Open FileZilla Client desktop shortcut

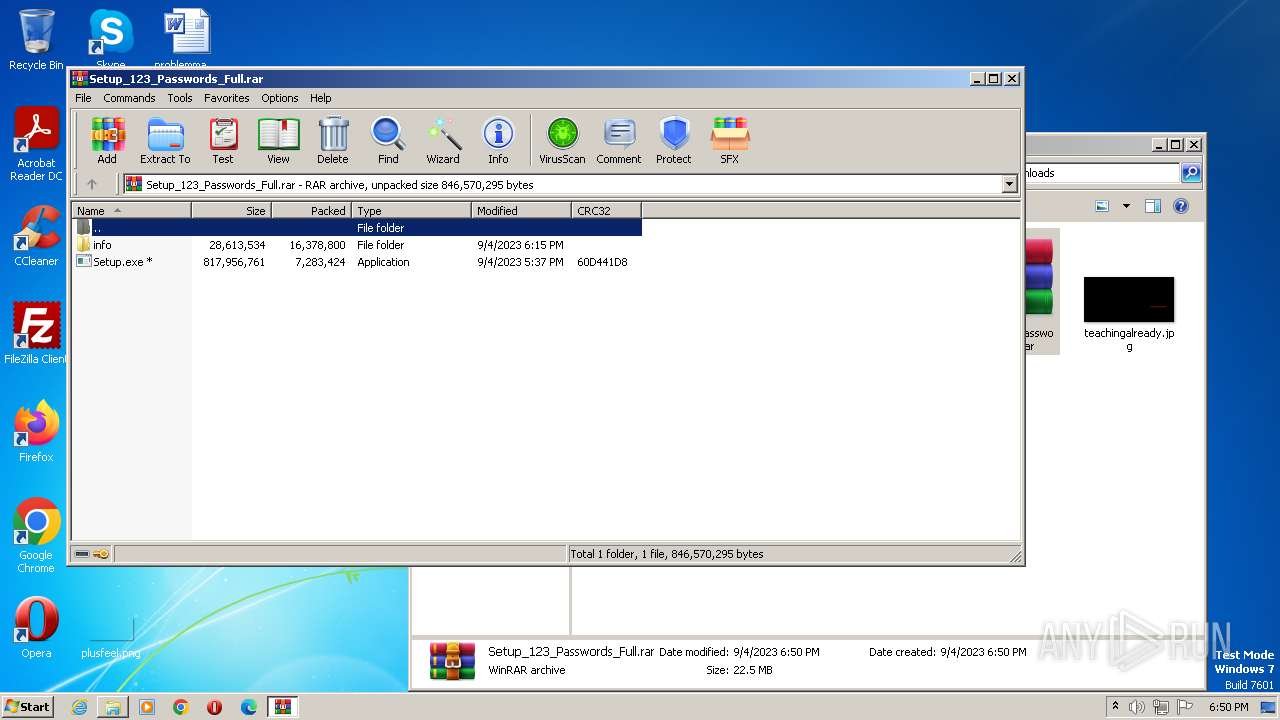(x=36, y=334)
